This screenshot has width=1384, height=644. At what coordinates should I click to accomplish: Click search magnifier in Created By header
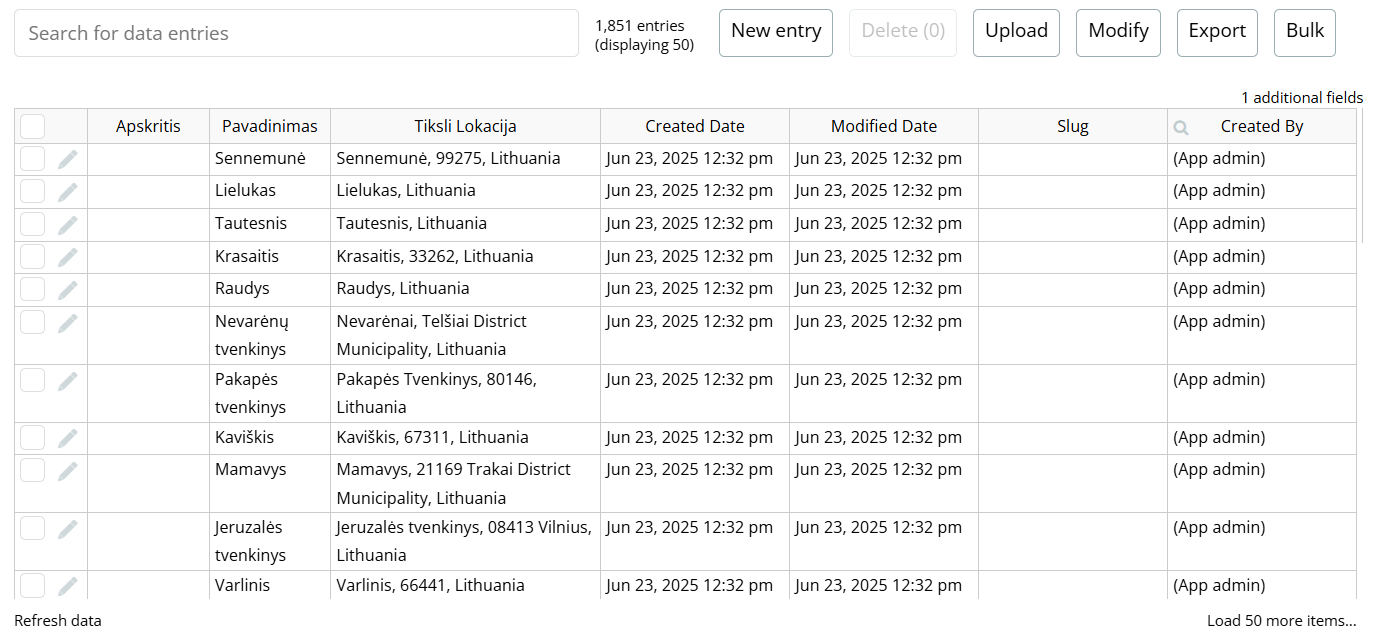pos(1181,127)
